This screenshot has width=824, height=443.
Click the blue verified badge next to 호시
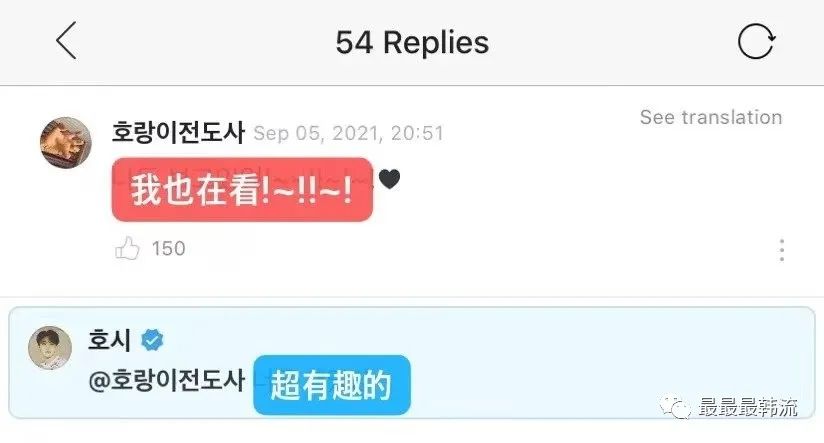click(152, 341)
